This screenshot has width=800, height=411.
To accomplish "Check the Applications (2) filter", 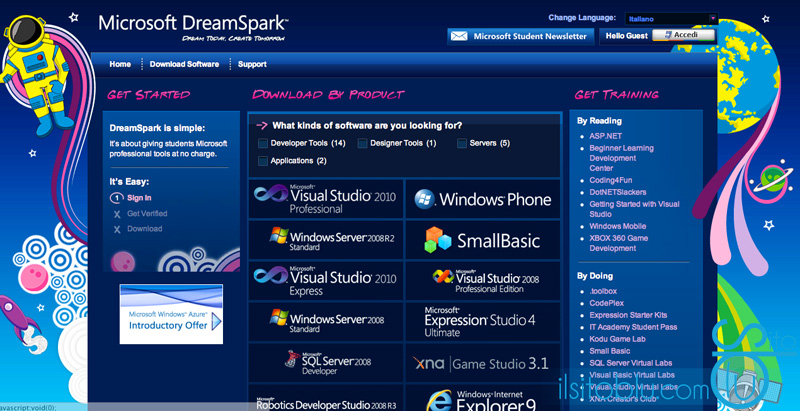I will (263, 161).
